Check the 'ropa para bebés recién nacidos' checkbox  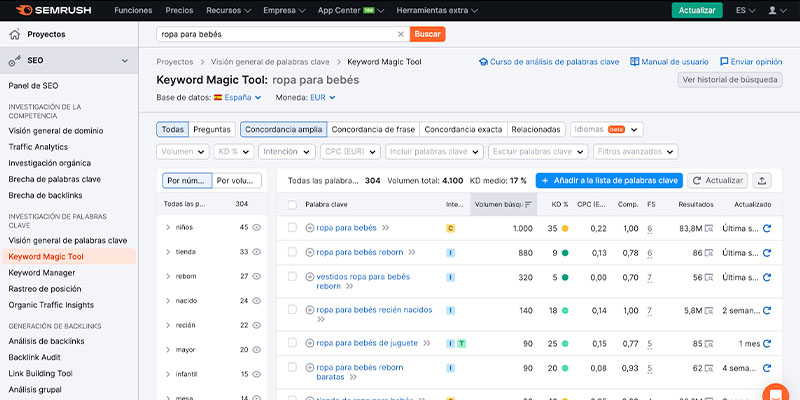tap(292, 310)
